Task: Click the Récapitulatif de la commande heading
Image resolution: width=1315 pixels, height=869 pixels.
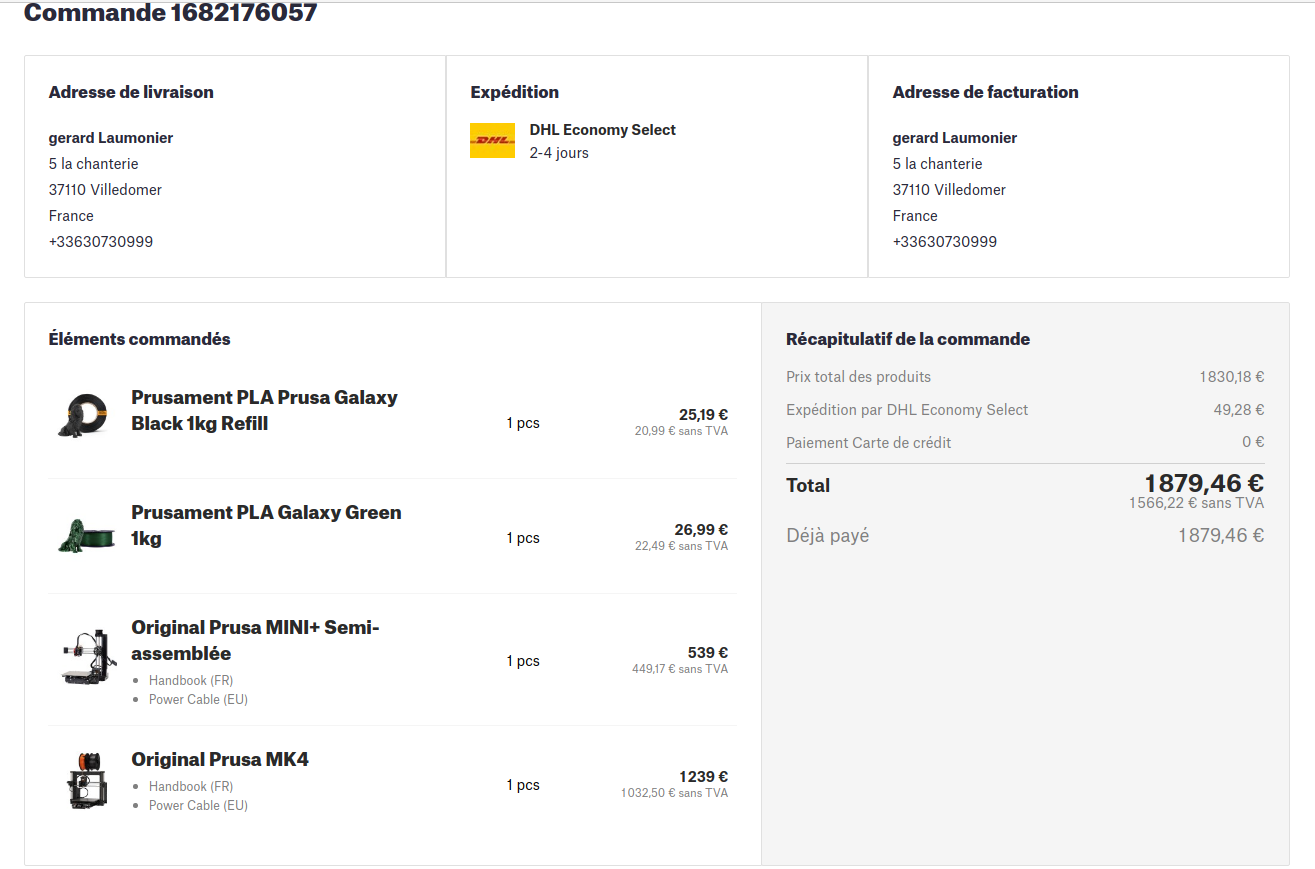Action: click(x=907, y=339)
